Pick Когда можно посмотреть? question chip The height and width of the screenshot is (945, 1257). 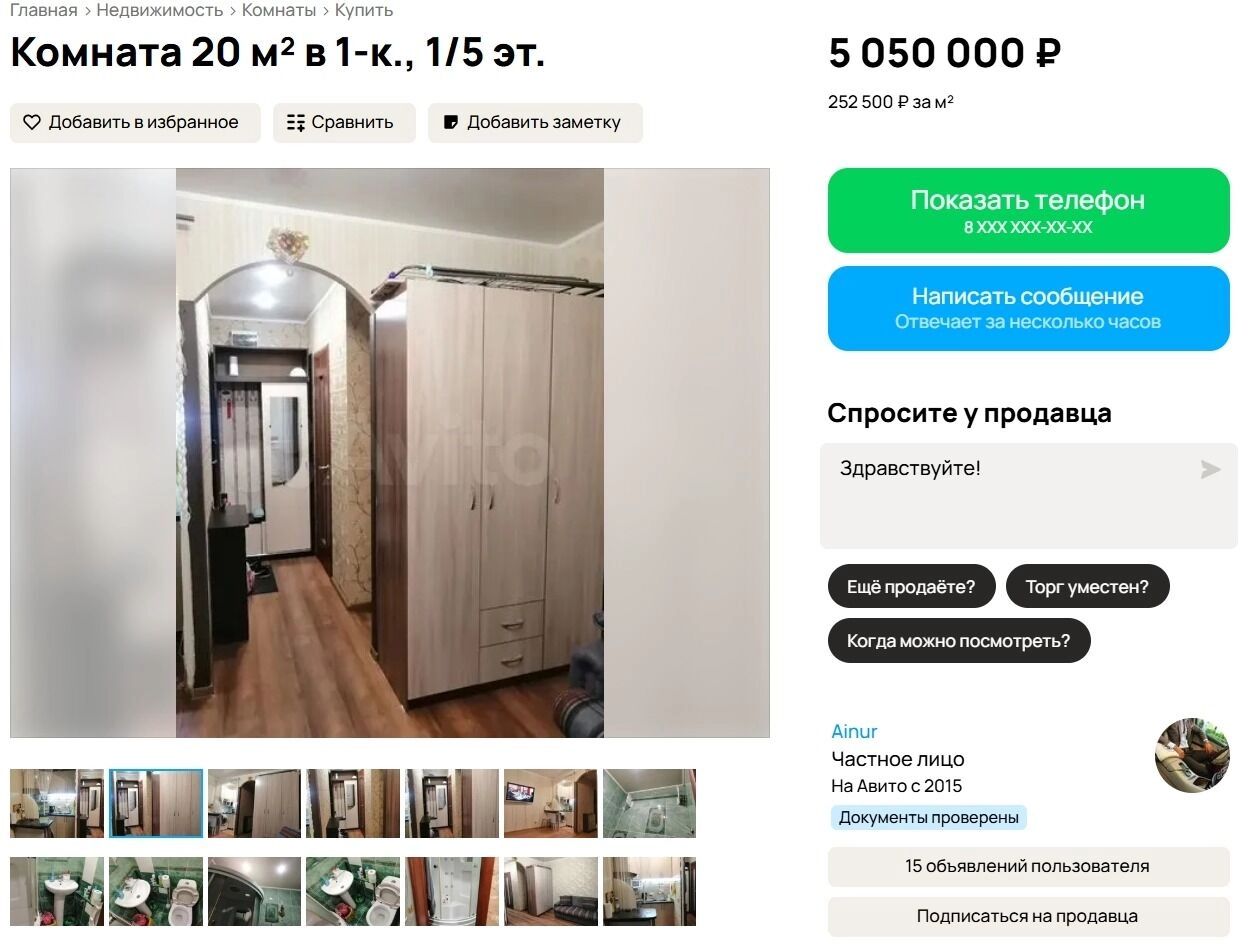[958, 641]
